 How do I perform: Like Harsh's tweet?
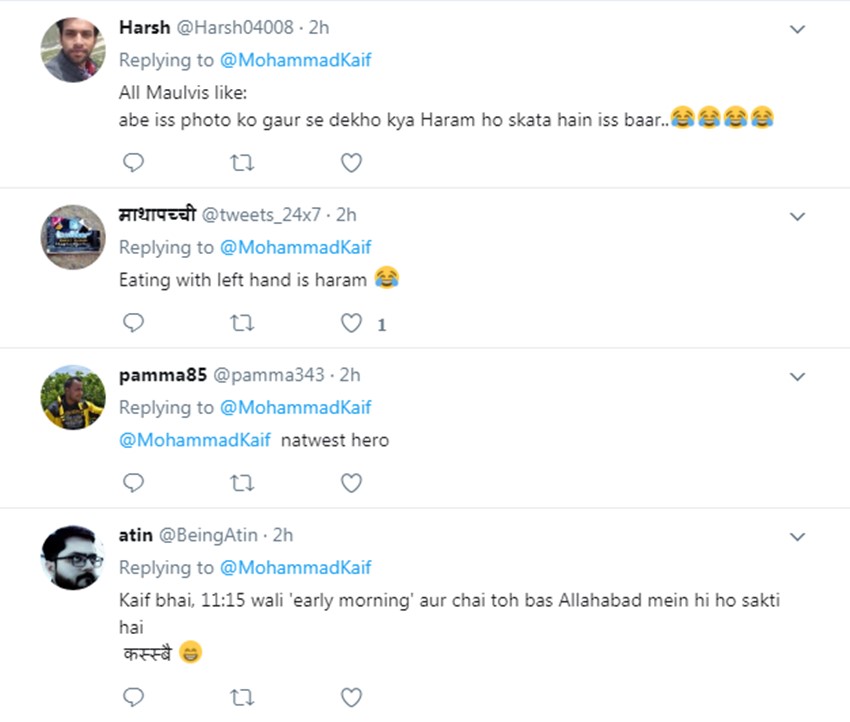coord(351,163)
